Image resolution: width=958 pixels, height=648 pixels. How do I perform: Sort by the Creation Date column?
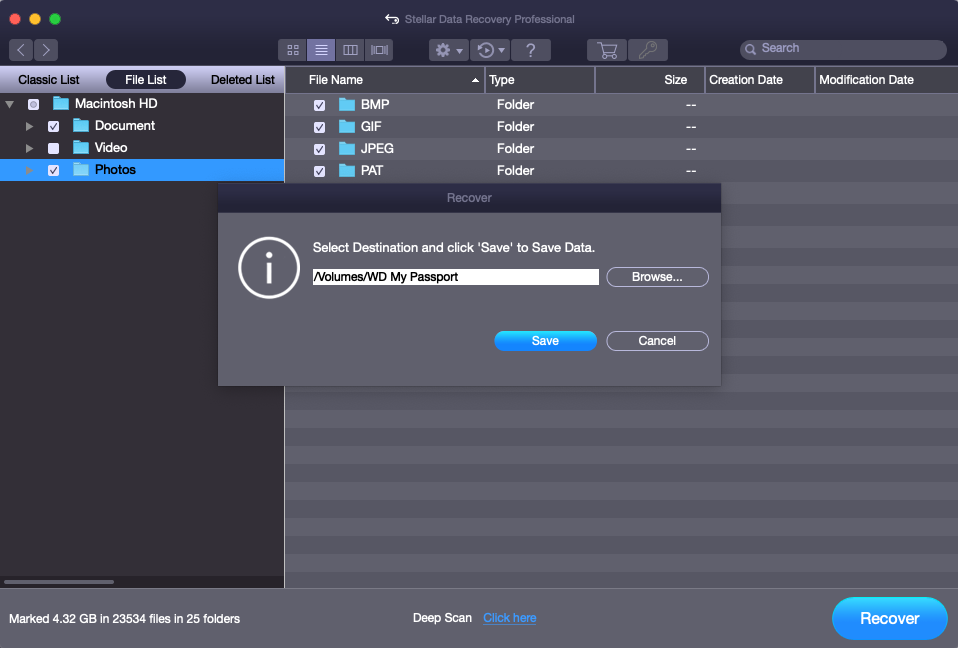[760, 79]
